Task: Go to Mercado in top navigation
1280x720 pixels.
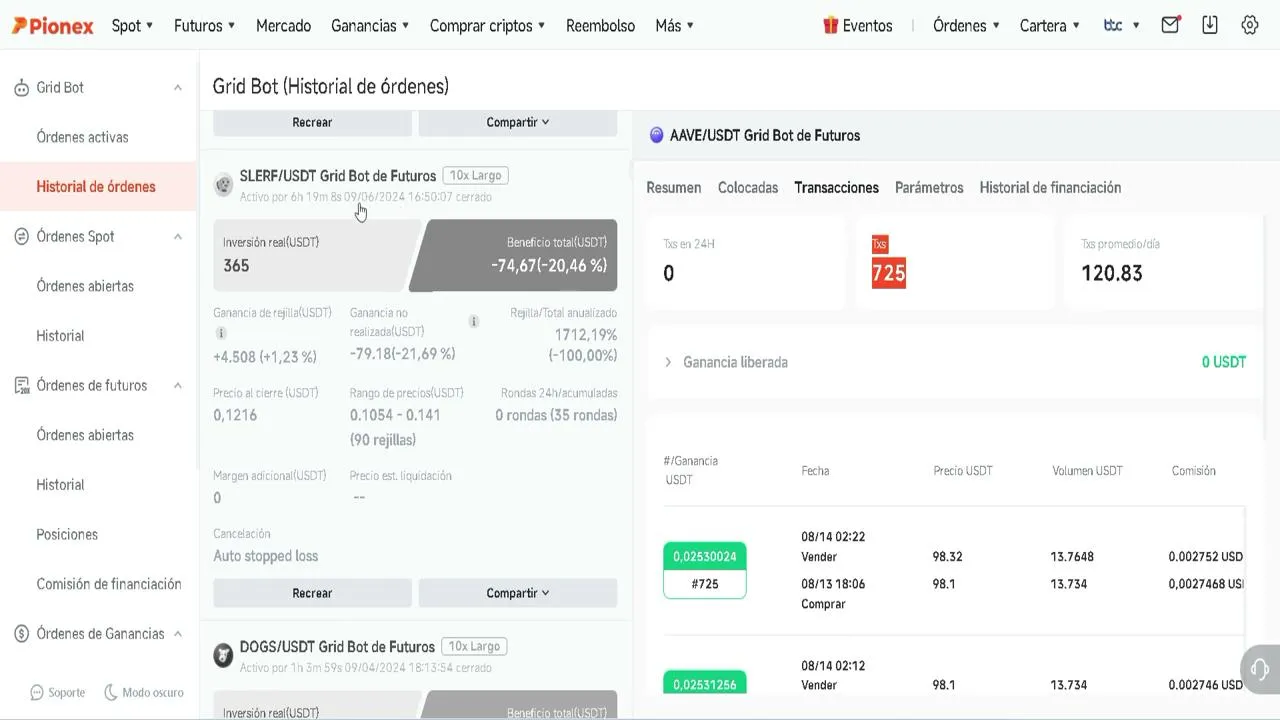Action: coord(283,26)
